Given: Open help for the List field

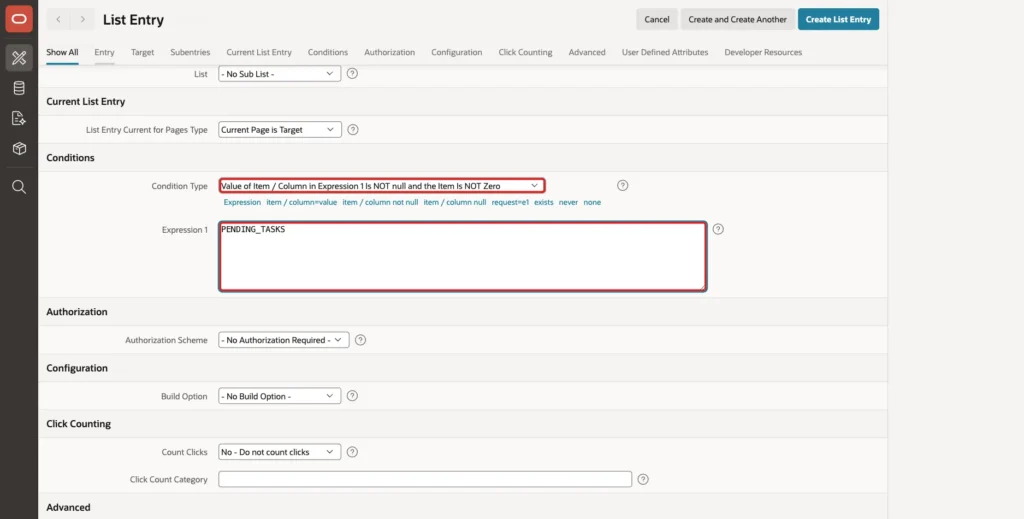Looking at the screenshot, I should 352,74.
